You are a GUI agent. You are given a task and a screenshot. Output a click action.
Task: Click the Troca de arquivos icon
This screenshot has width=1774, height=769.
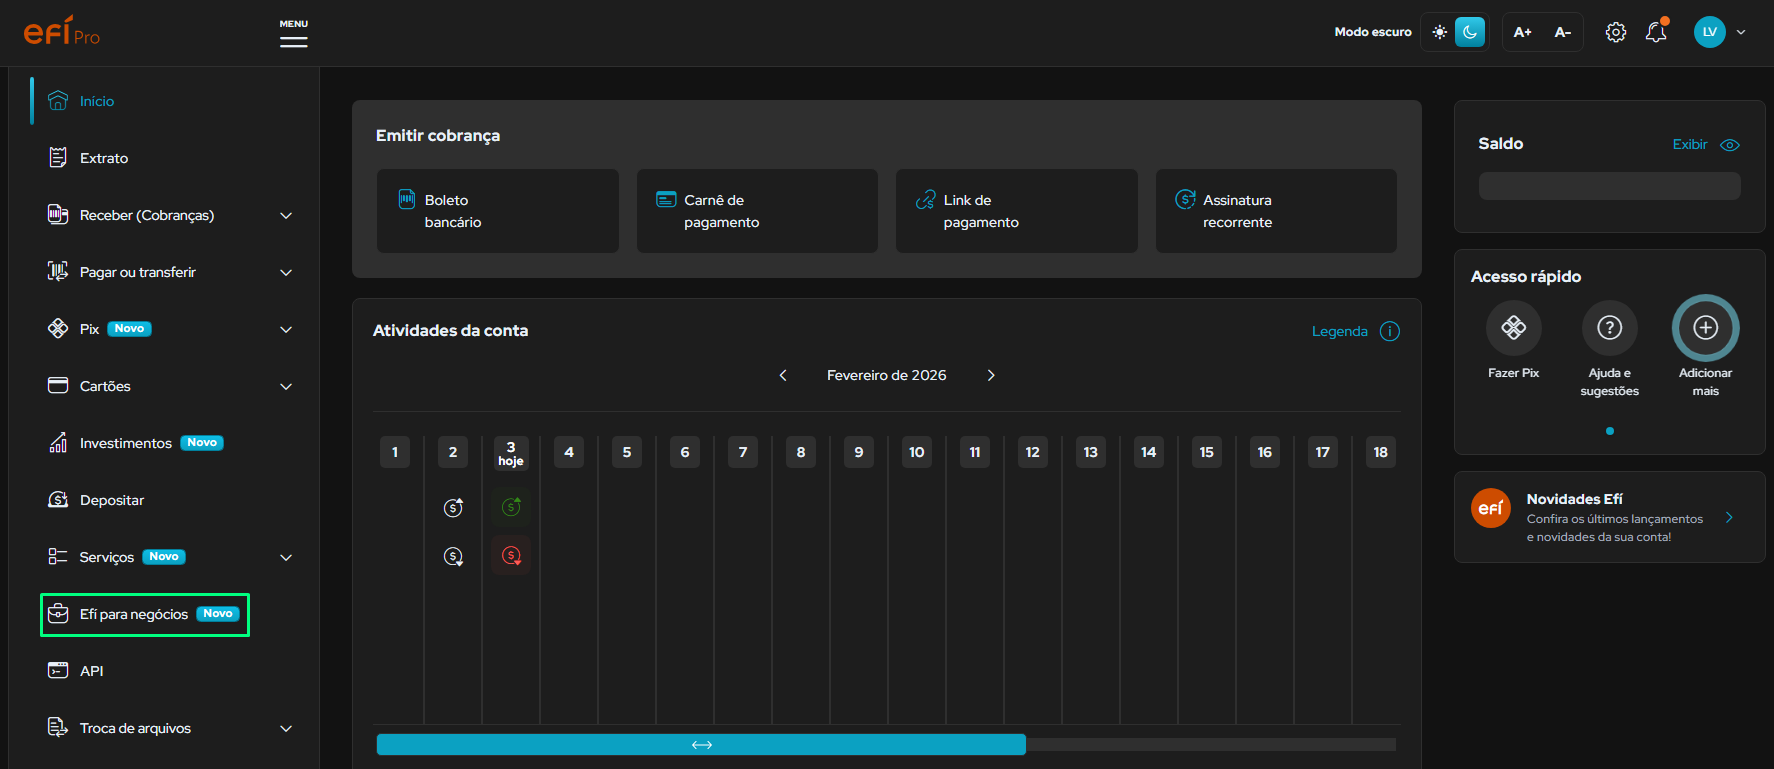pyautogui.click(x=58, y=728)
